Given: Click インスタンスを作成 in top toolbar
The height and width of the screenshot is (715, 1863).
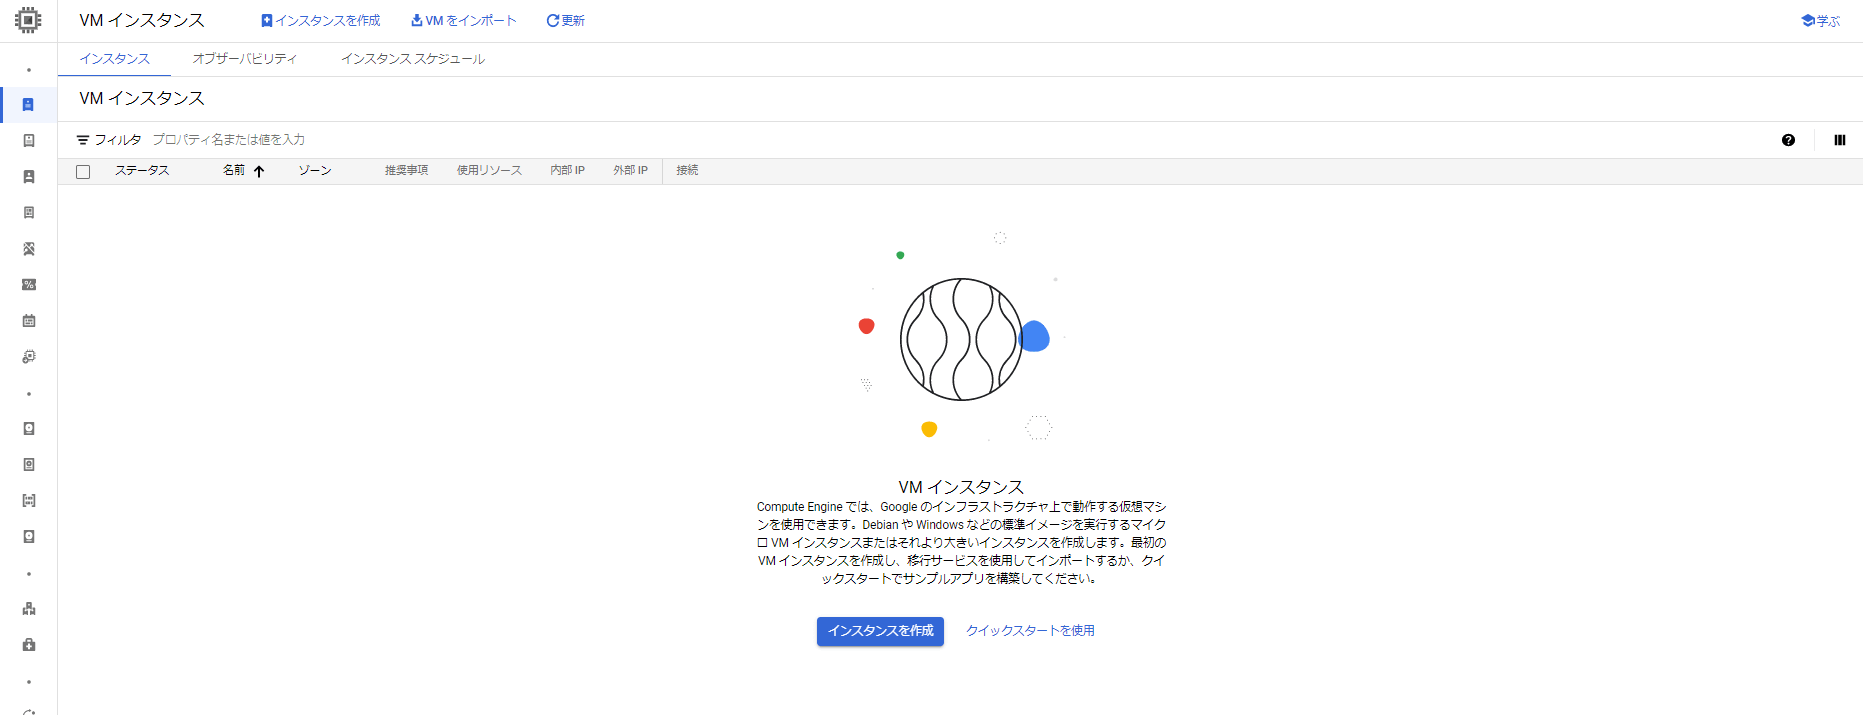Looking at the screenshot, I should click(x=320, y=20).
